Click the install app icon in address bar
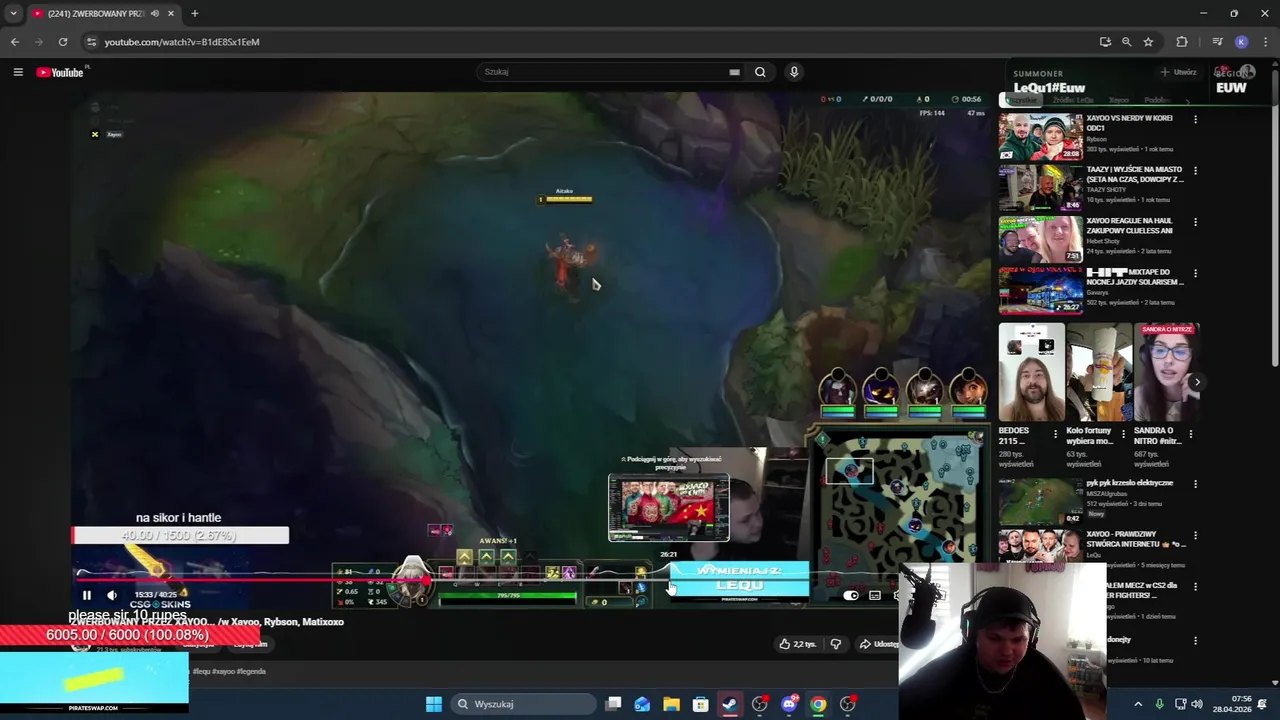Viewport: 1280px width, 720px height. coord(1104,42)
